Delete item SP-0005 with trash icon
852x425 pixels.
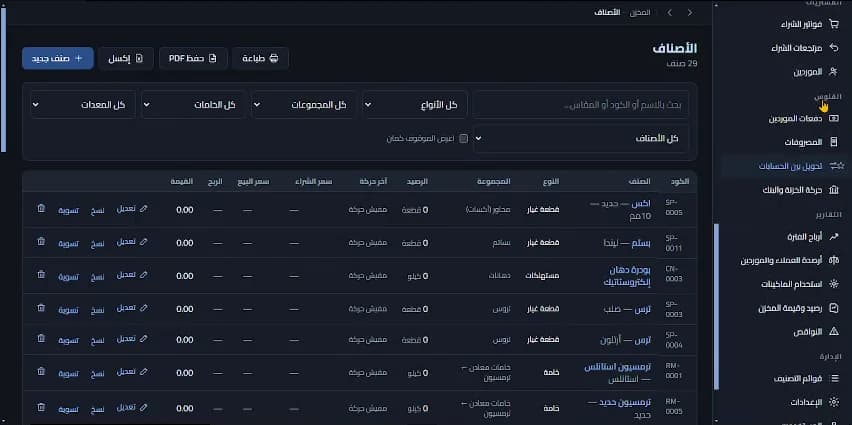pos(41,208)
